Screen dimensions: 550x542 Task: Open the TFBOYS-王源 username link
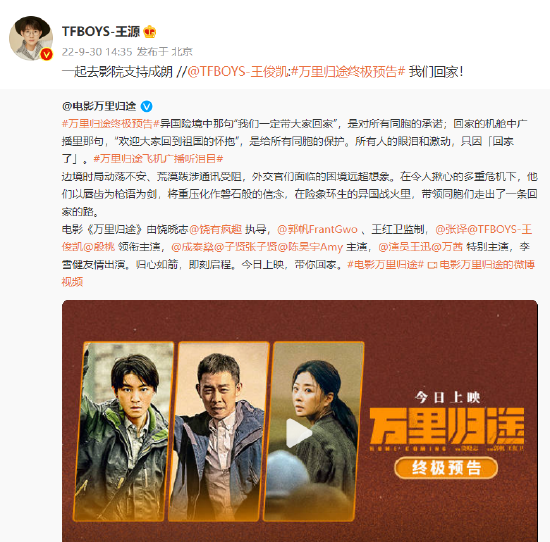[x=101, y=32]
